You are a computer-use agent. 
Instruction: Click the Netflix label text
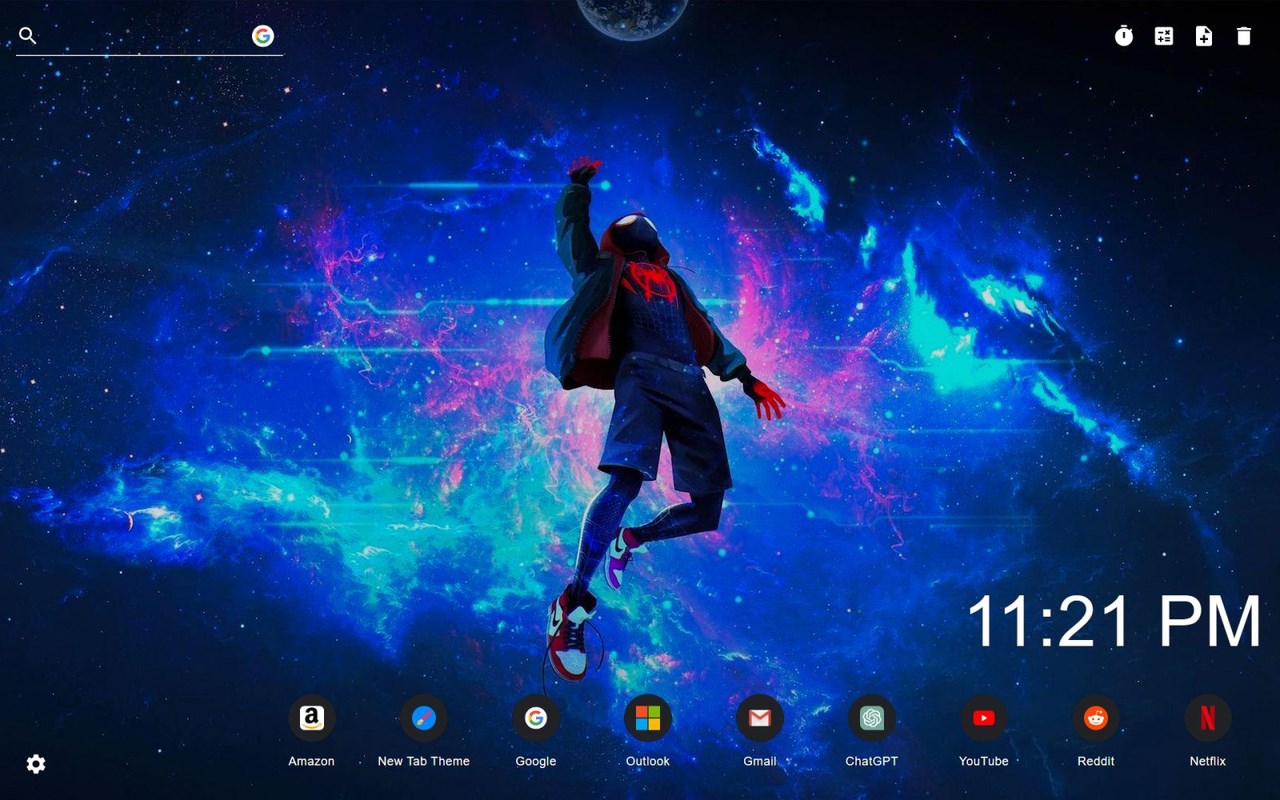pyautogui.click(x=1208, y=761)
